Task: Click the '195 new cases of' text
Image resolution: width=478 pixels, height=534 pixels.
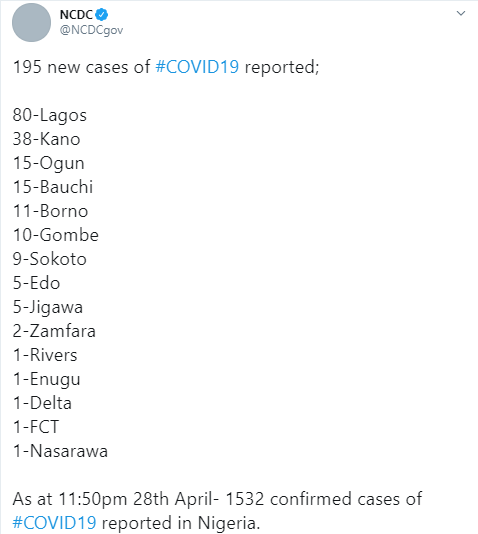Action: pyautogui.click(x=81, y=67)
